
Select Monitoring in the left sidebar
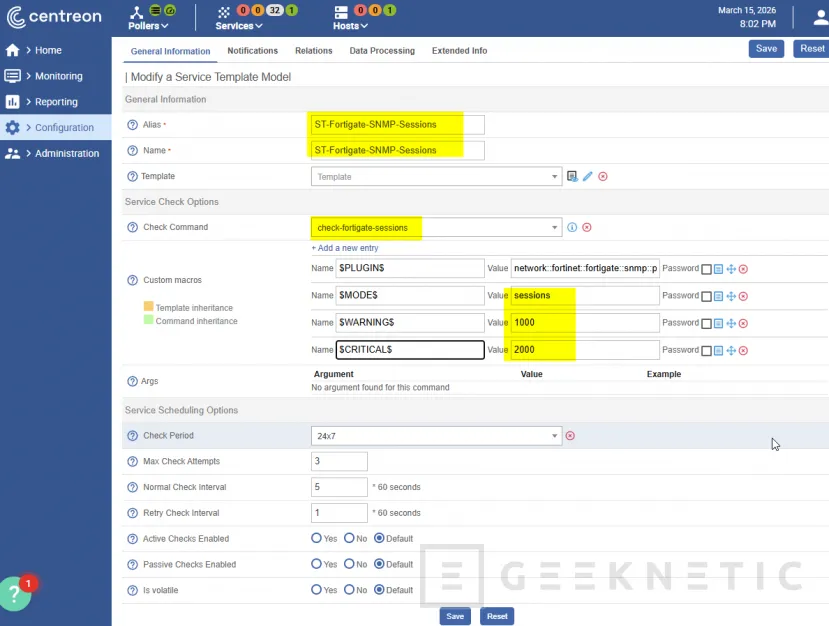[60, 76]
